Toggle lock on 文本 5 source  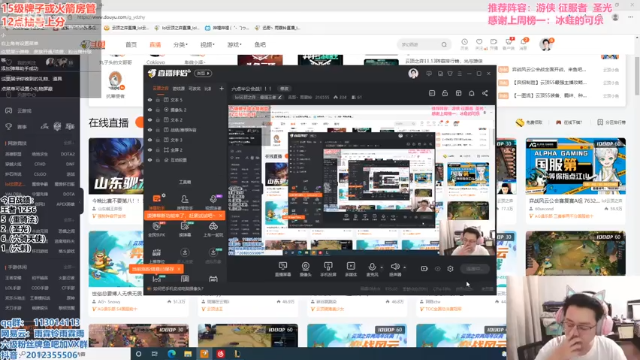(x=158, y=100)
